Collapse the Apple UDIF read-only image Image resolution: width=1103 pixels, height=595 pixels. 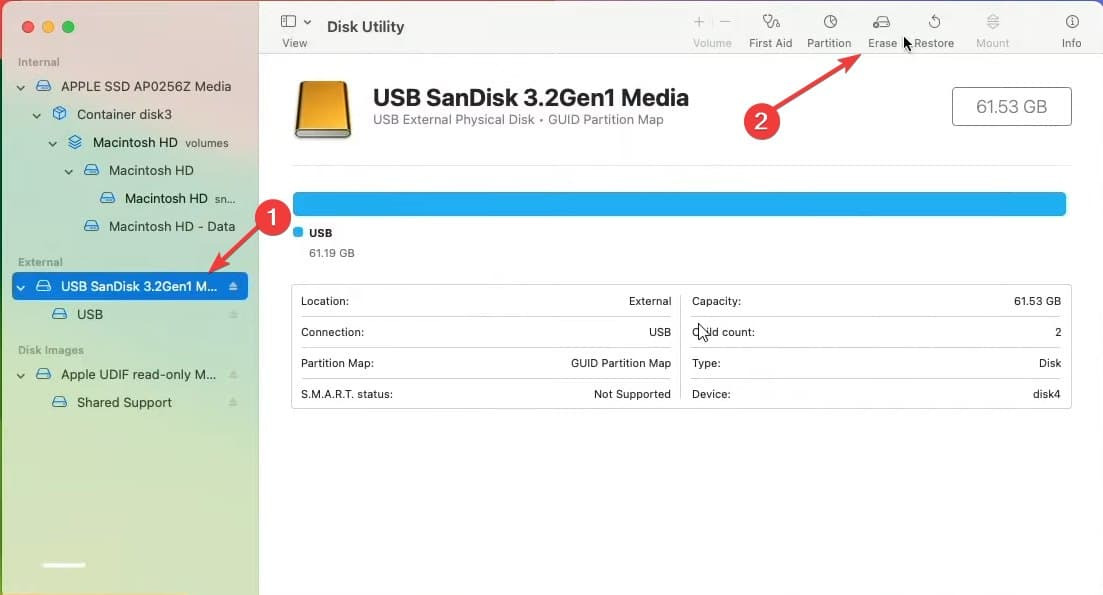pyautogui.click(x=20, y=374)
